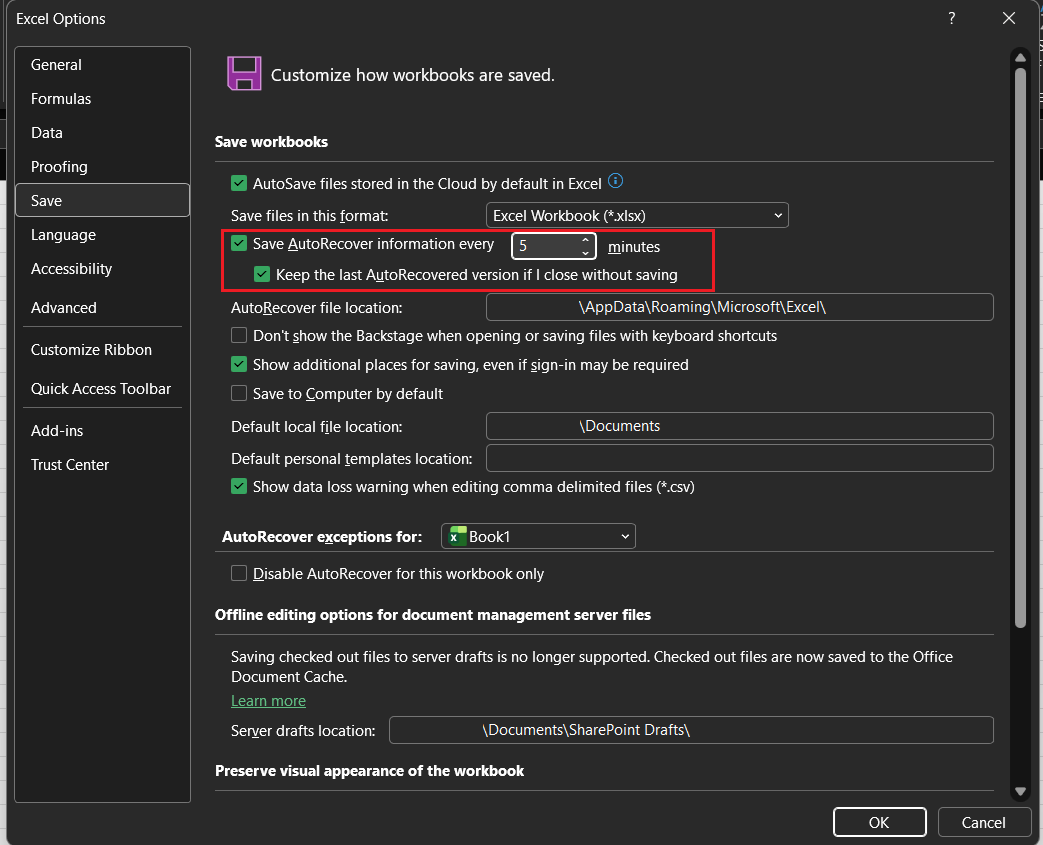Click the Server drafts location field

tap(691, 730)
